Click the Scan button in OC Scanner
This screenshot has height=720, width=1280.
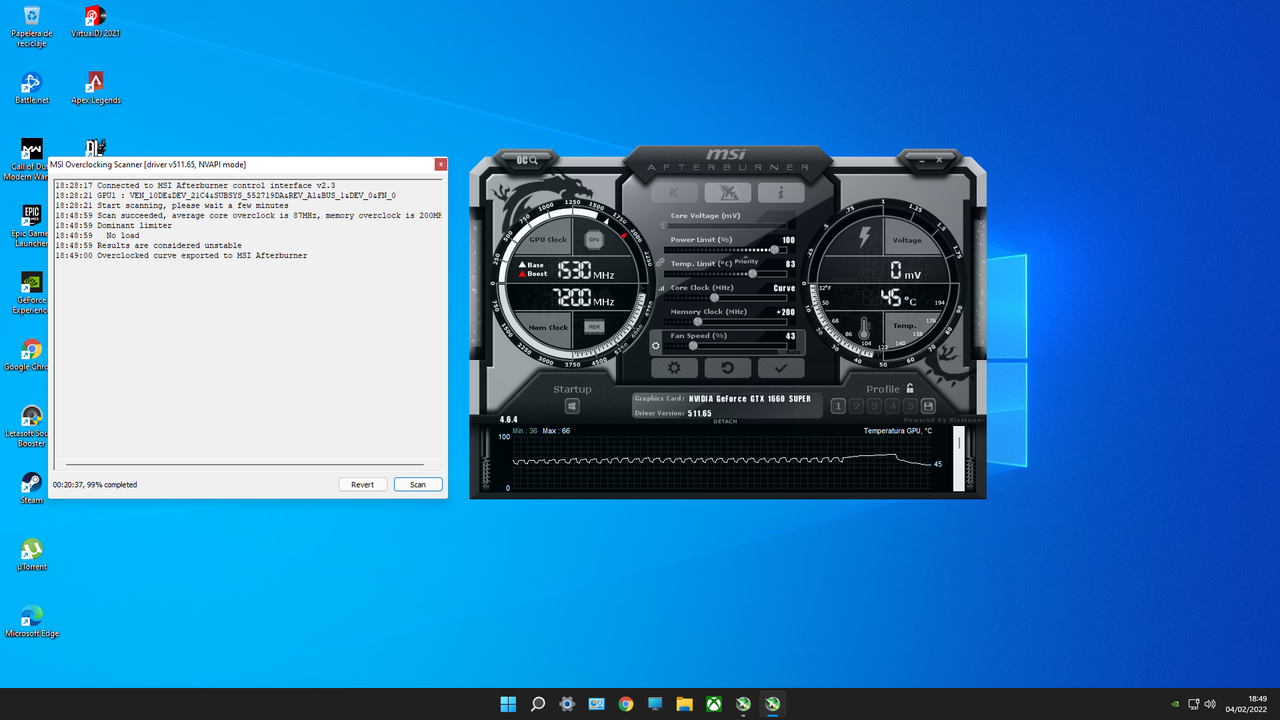[418, 484]
